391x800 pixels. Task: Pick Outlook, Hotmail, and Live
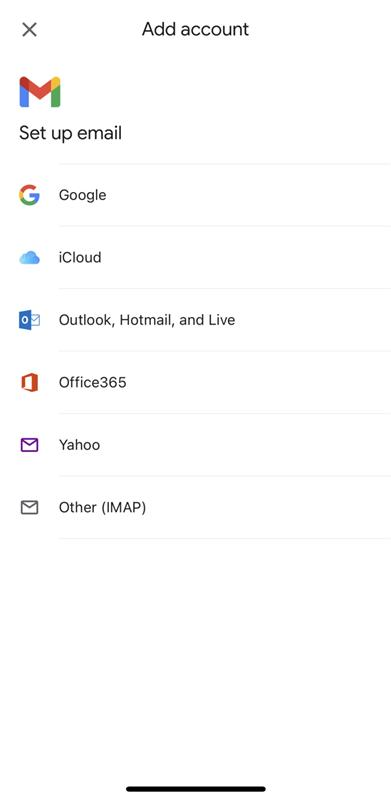pyautogui.click(x=196, y=320)
